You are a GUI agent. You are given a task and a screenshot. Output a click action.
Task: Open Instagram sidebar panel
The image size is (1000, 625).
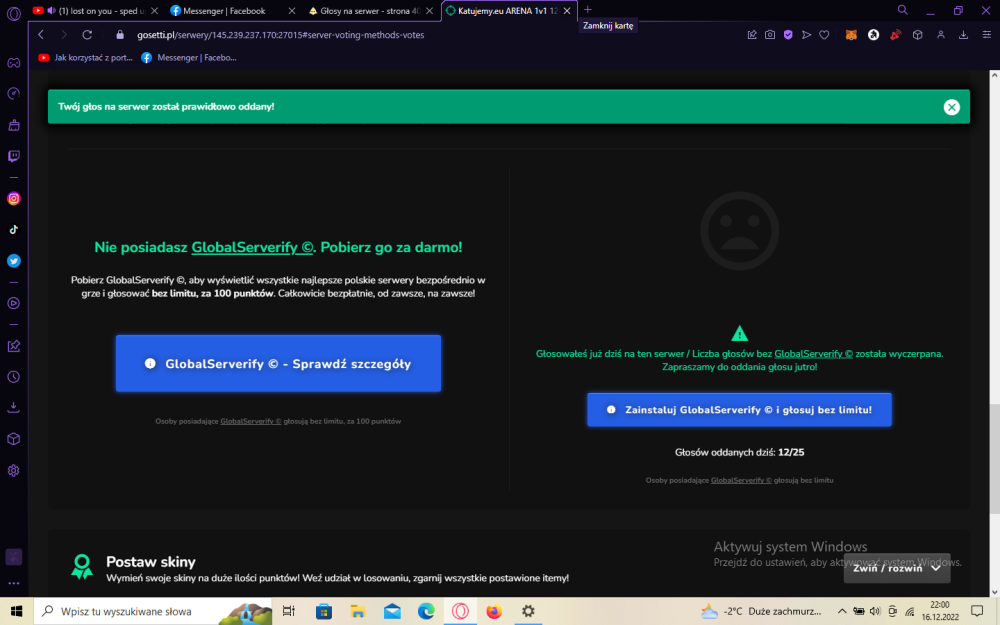(13, 199)
